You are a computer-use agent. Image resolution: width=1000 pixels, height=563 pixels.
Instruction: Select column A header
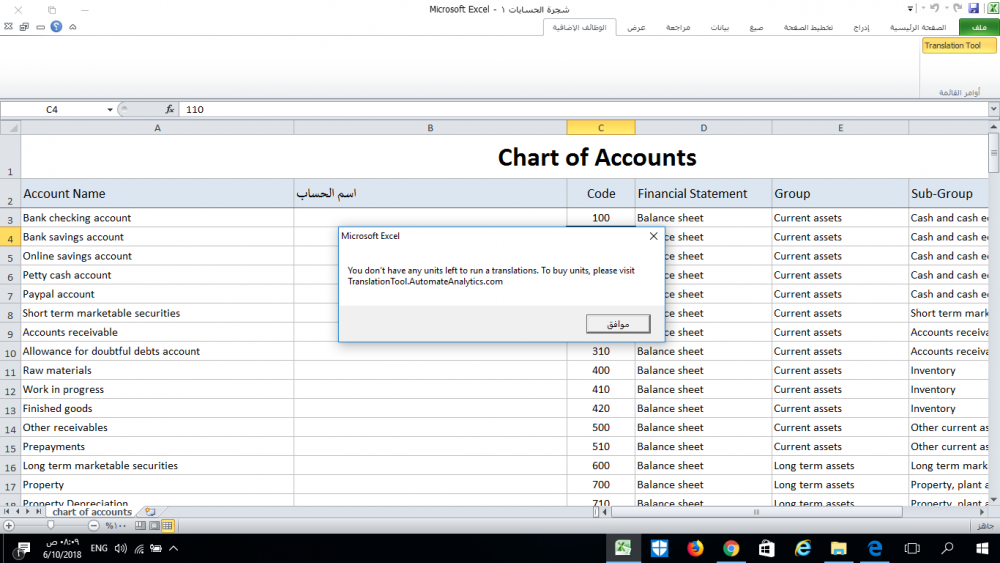pyautogui.click(x=158, y=128)
